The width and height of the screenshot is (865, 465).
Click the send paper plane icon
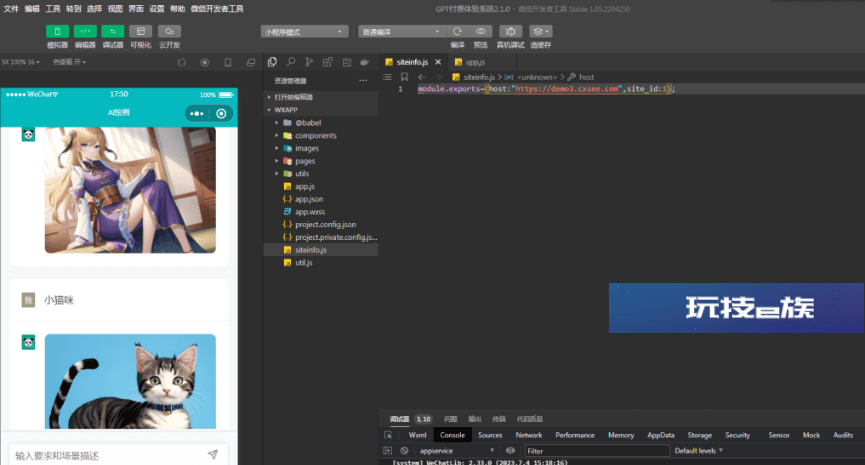click(213, 455)
